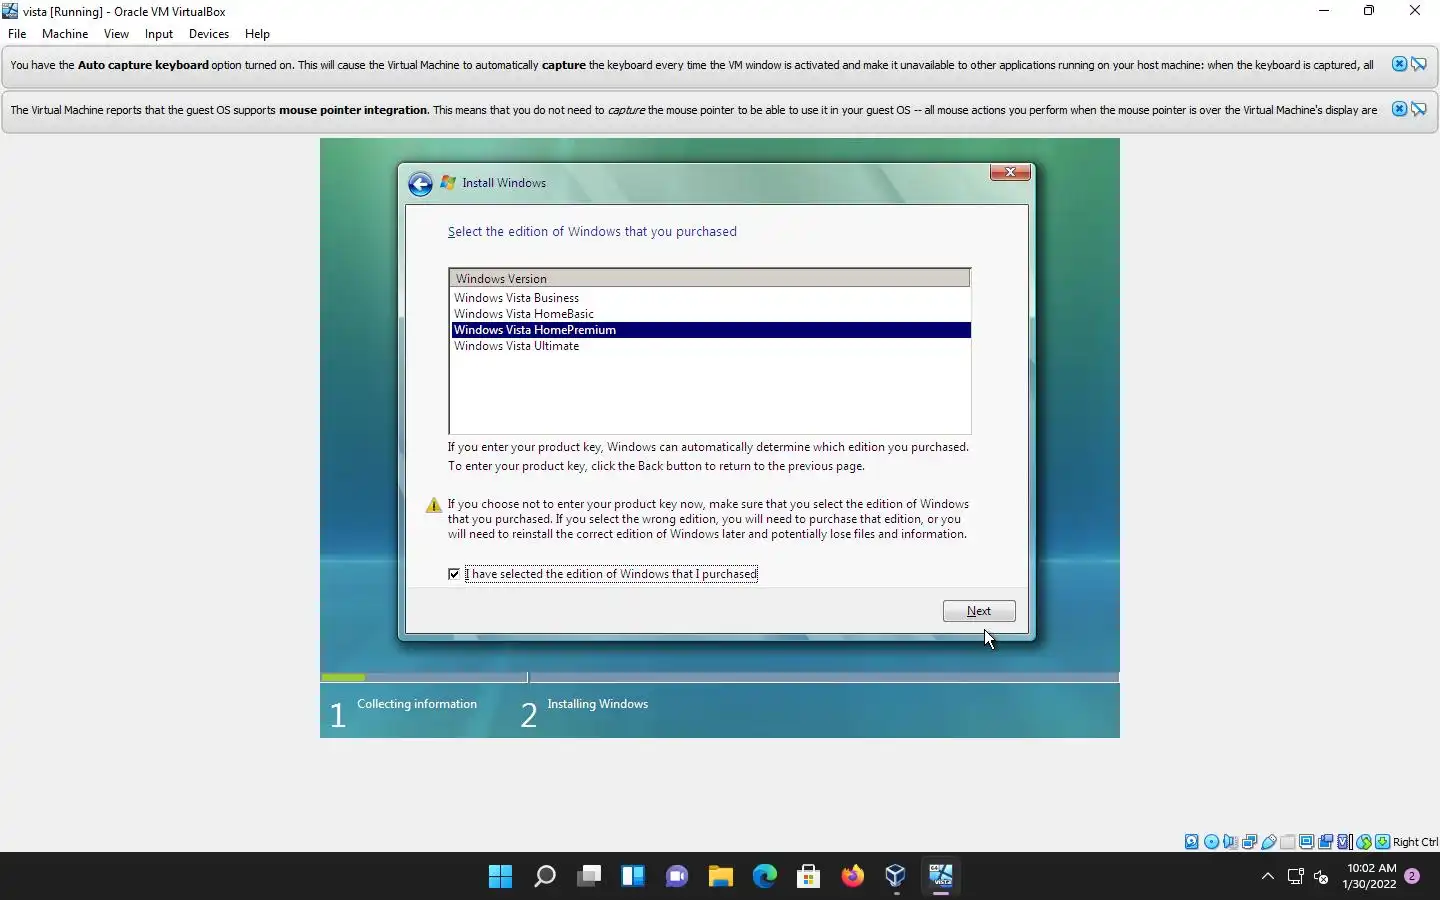Viewport: 1440px width, 900px height.
Task: Go back using the blue arrow button
Action: 420,184
